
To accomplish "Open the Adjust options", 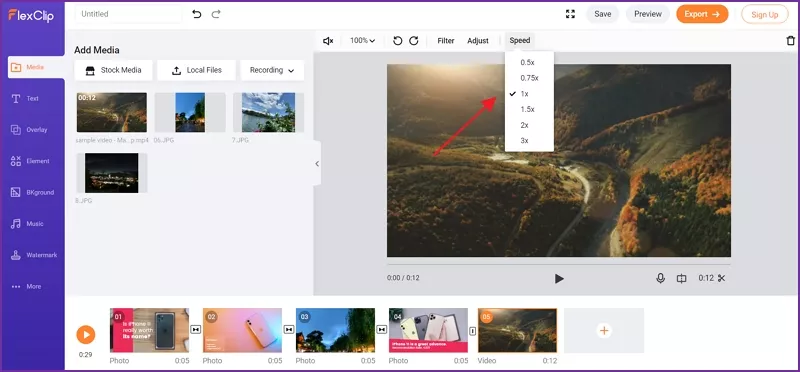I will tap(478, 41).
